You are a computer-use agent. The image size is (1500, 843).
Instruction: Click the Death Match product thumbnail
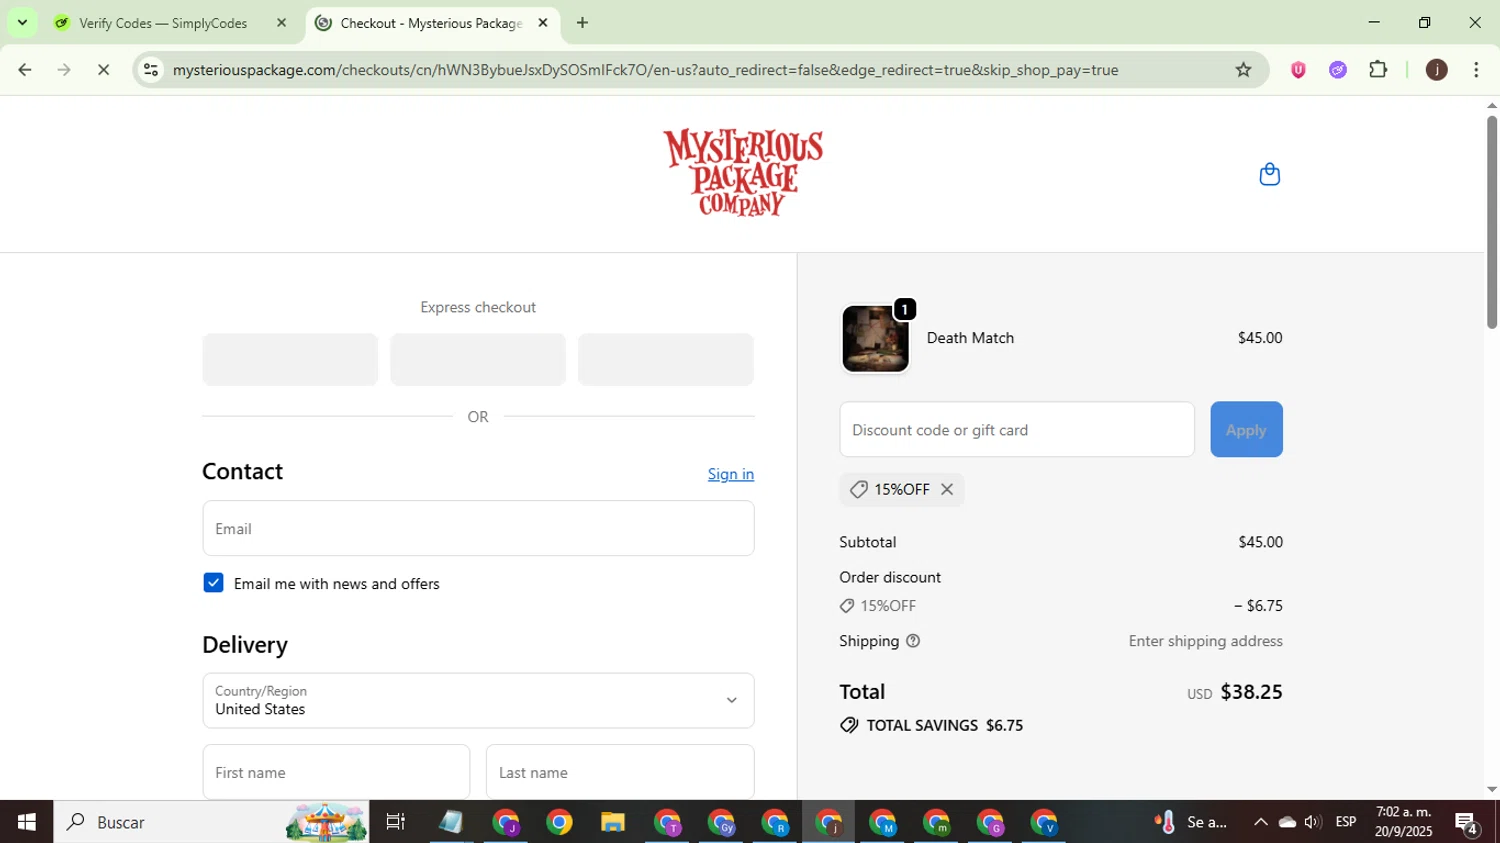[875, 339]
